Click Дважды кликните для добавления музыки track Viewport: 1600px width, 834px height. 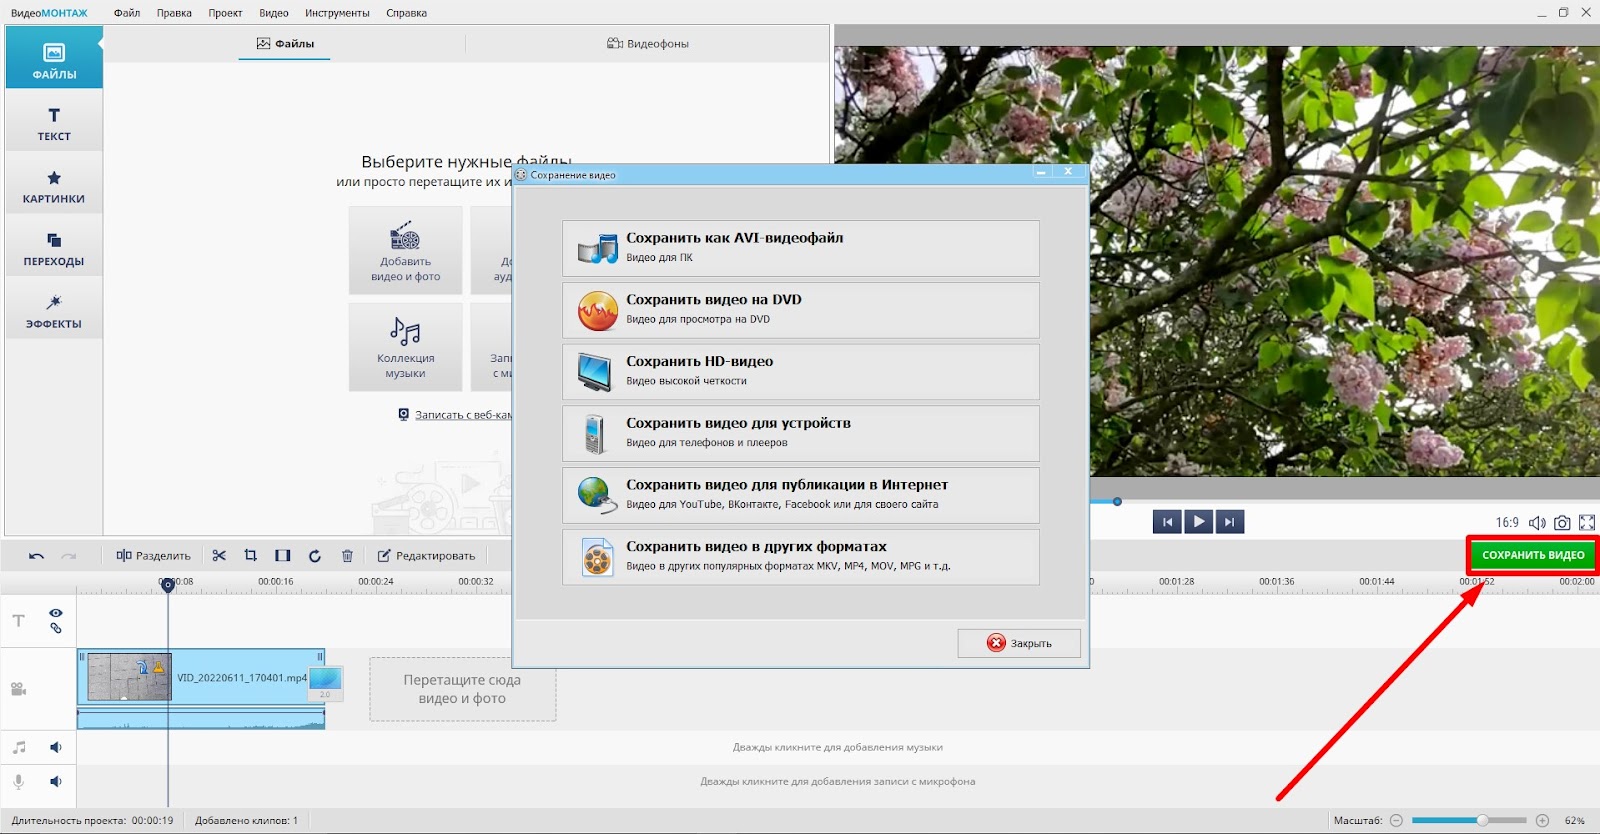click(x=837, y=747)
